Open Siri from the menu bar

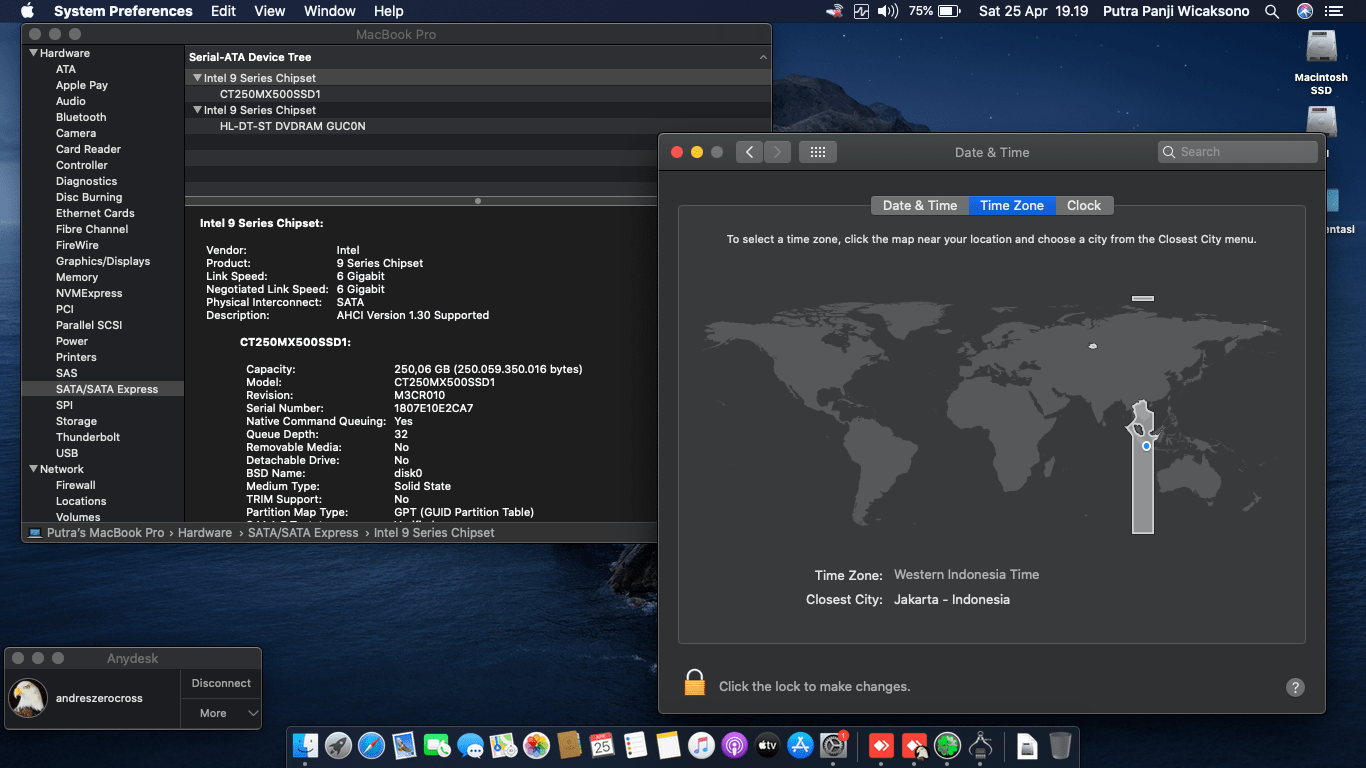[1305, 11]
